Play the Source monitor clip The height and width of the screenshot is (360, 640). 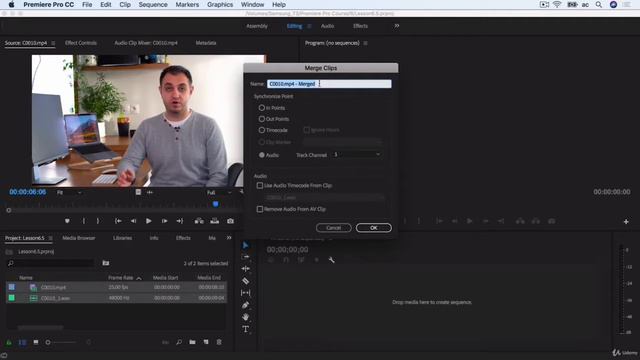pyautogui.click(x=149, y=221)
